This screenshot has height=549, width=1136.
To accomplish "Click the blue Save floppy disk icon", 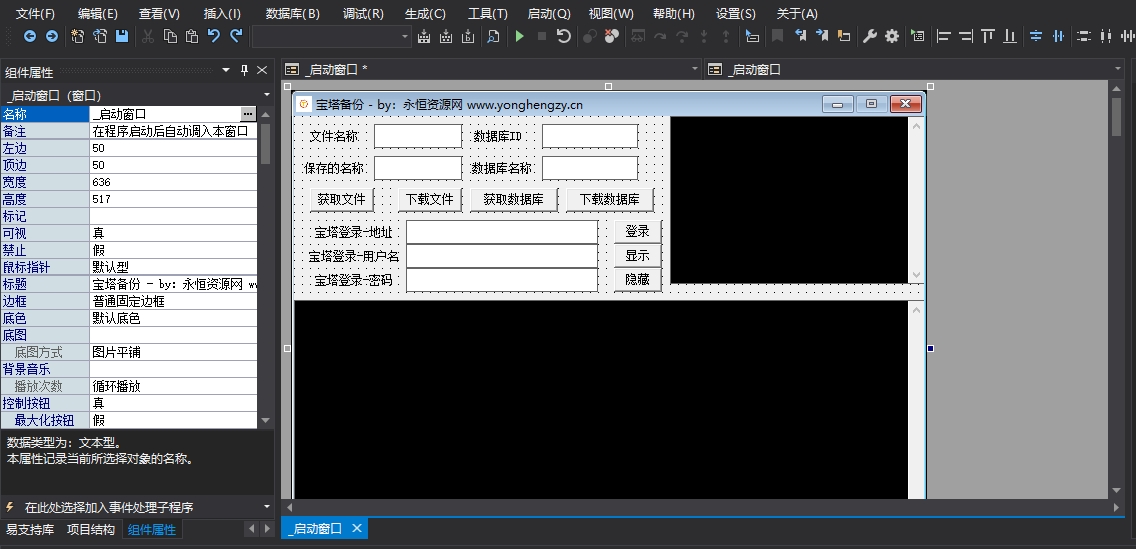I will [122, 36].
